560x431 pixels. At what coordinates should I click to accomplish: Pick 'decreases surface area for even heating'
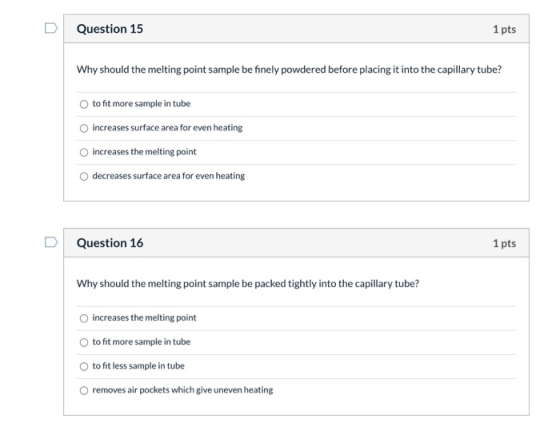(84, 176)
